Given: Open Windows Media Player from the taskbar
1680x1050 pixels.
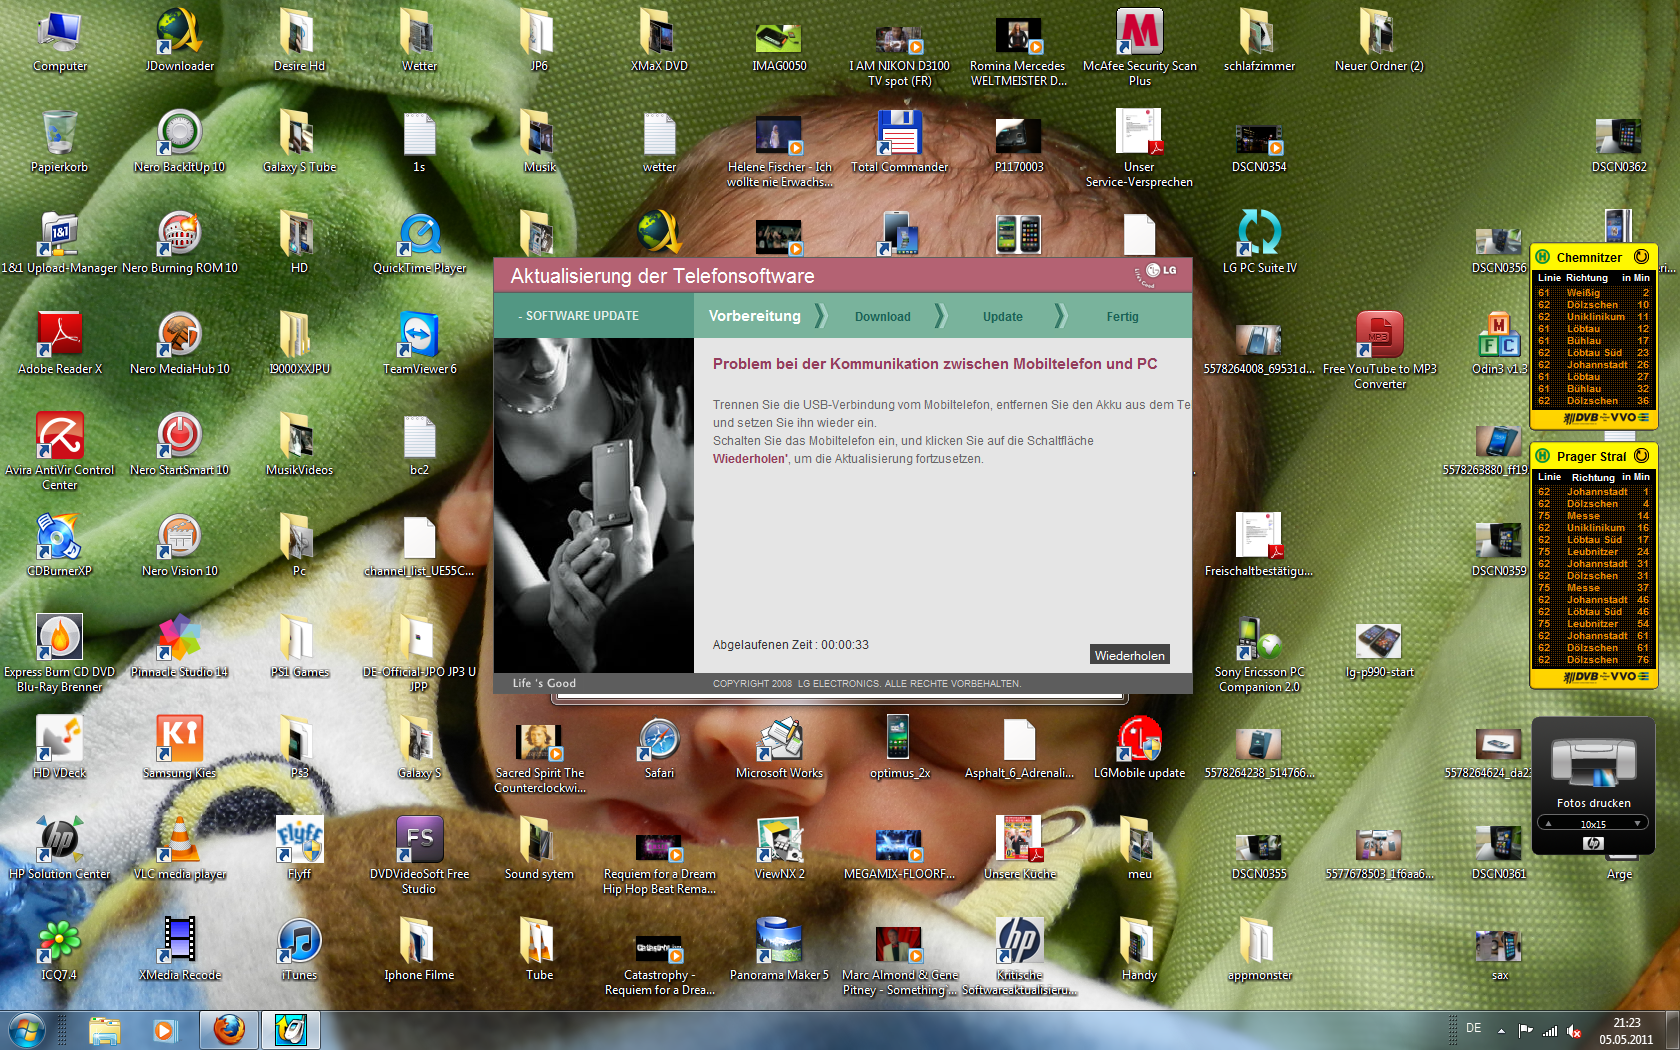Looking at the screenshot, I should click(164, 1029).
